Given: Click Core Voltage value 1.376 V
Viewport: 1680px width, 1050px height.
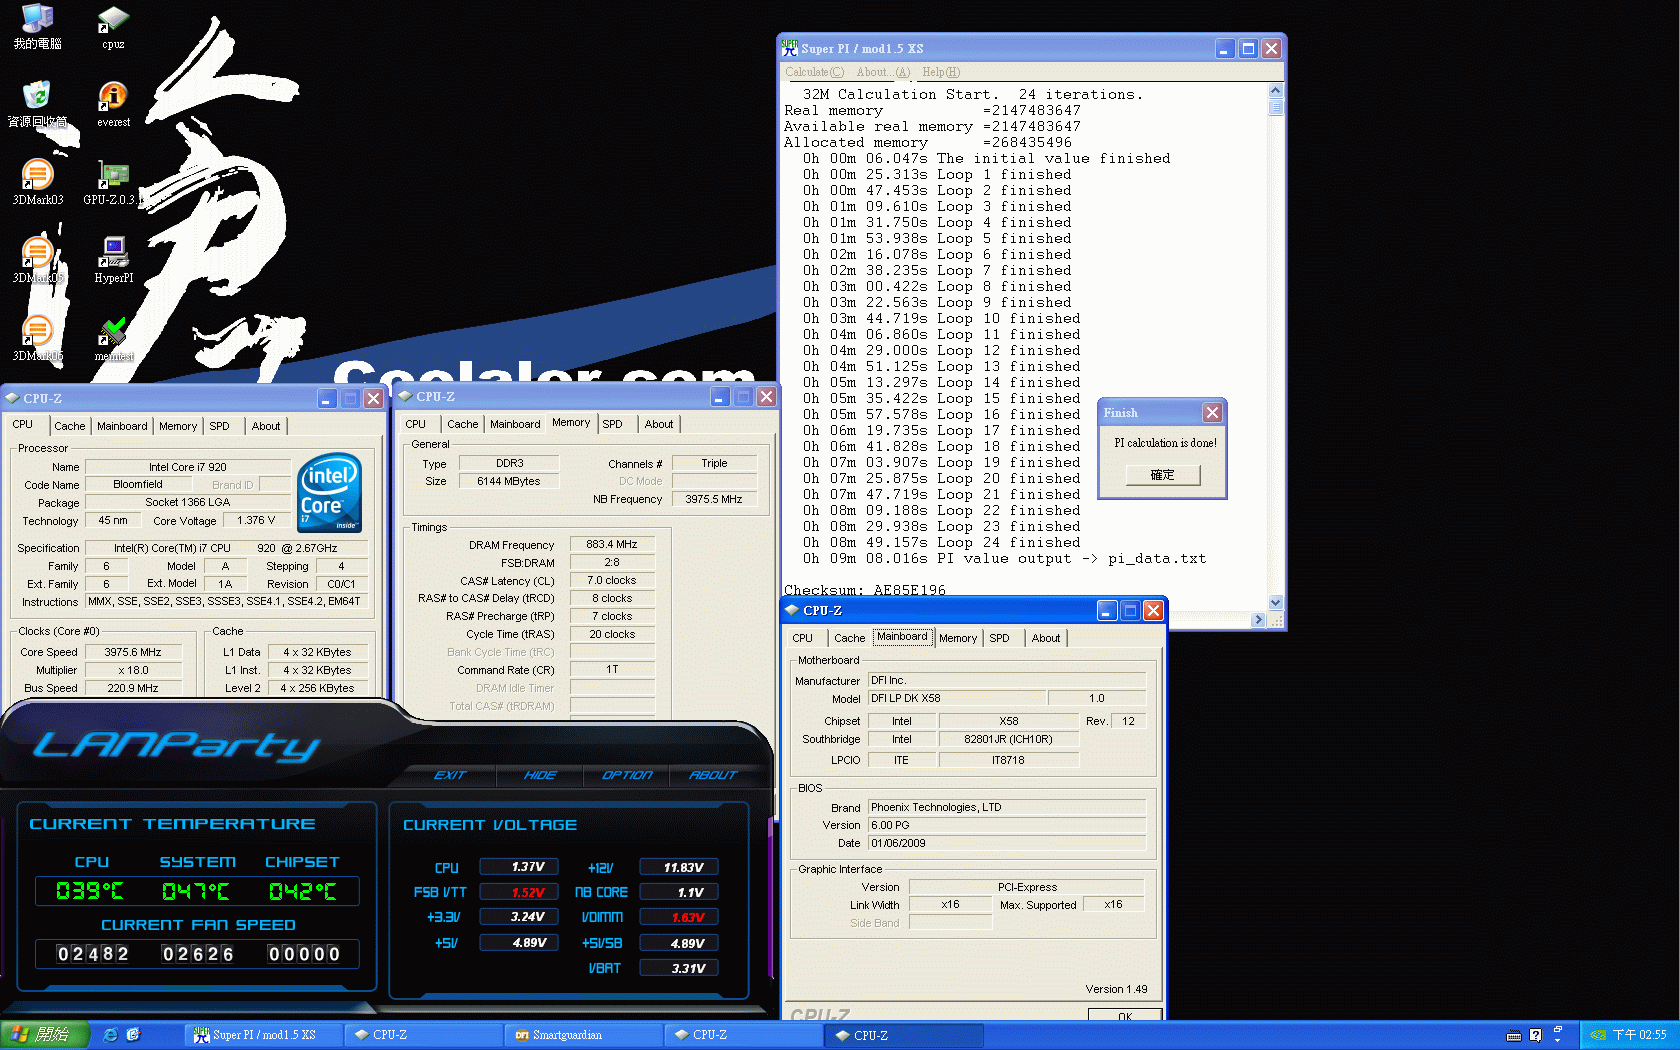Looking at the screenshot, I should click(256, 520).
